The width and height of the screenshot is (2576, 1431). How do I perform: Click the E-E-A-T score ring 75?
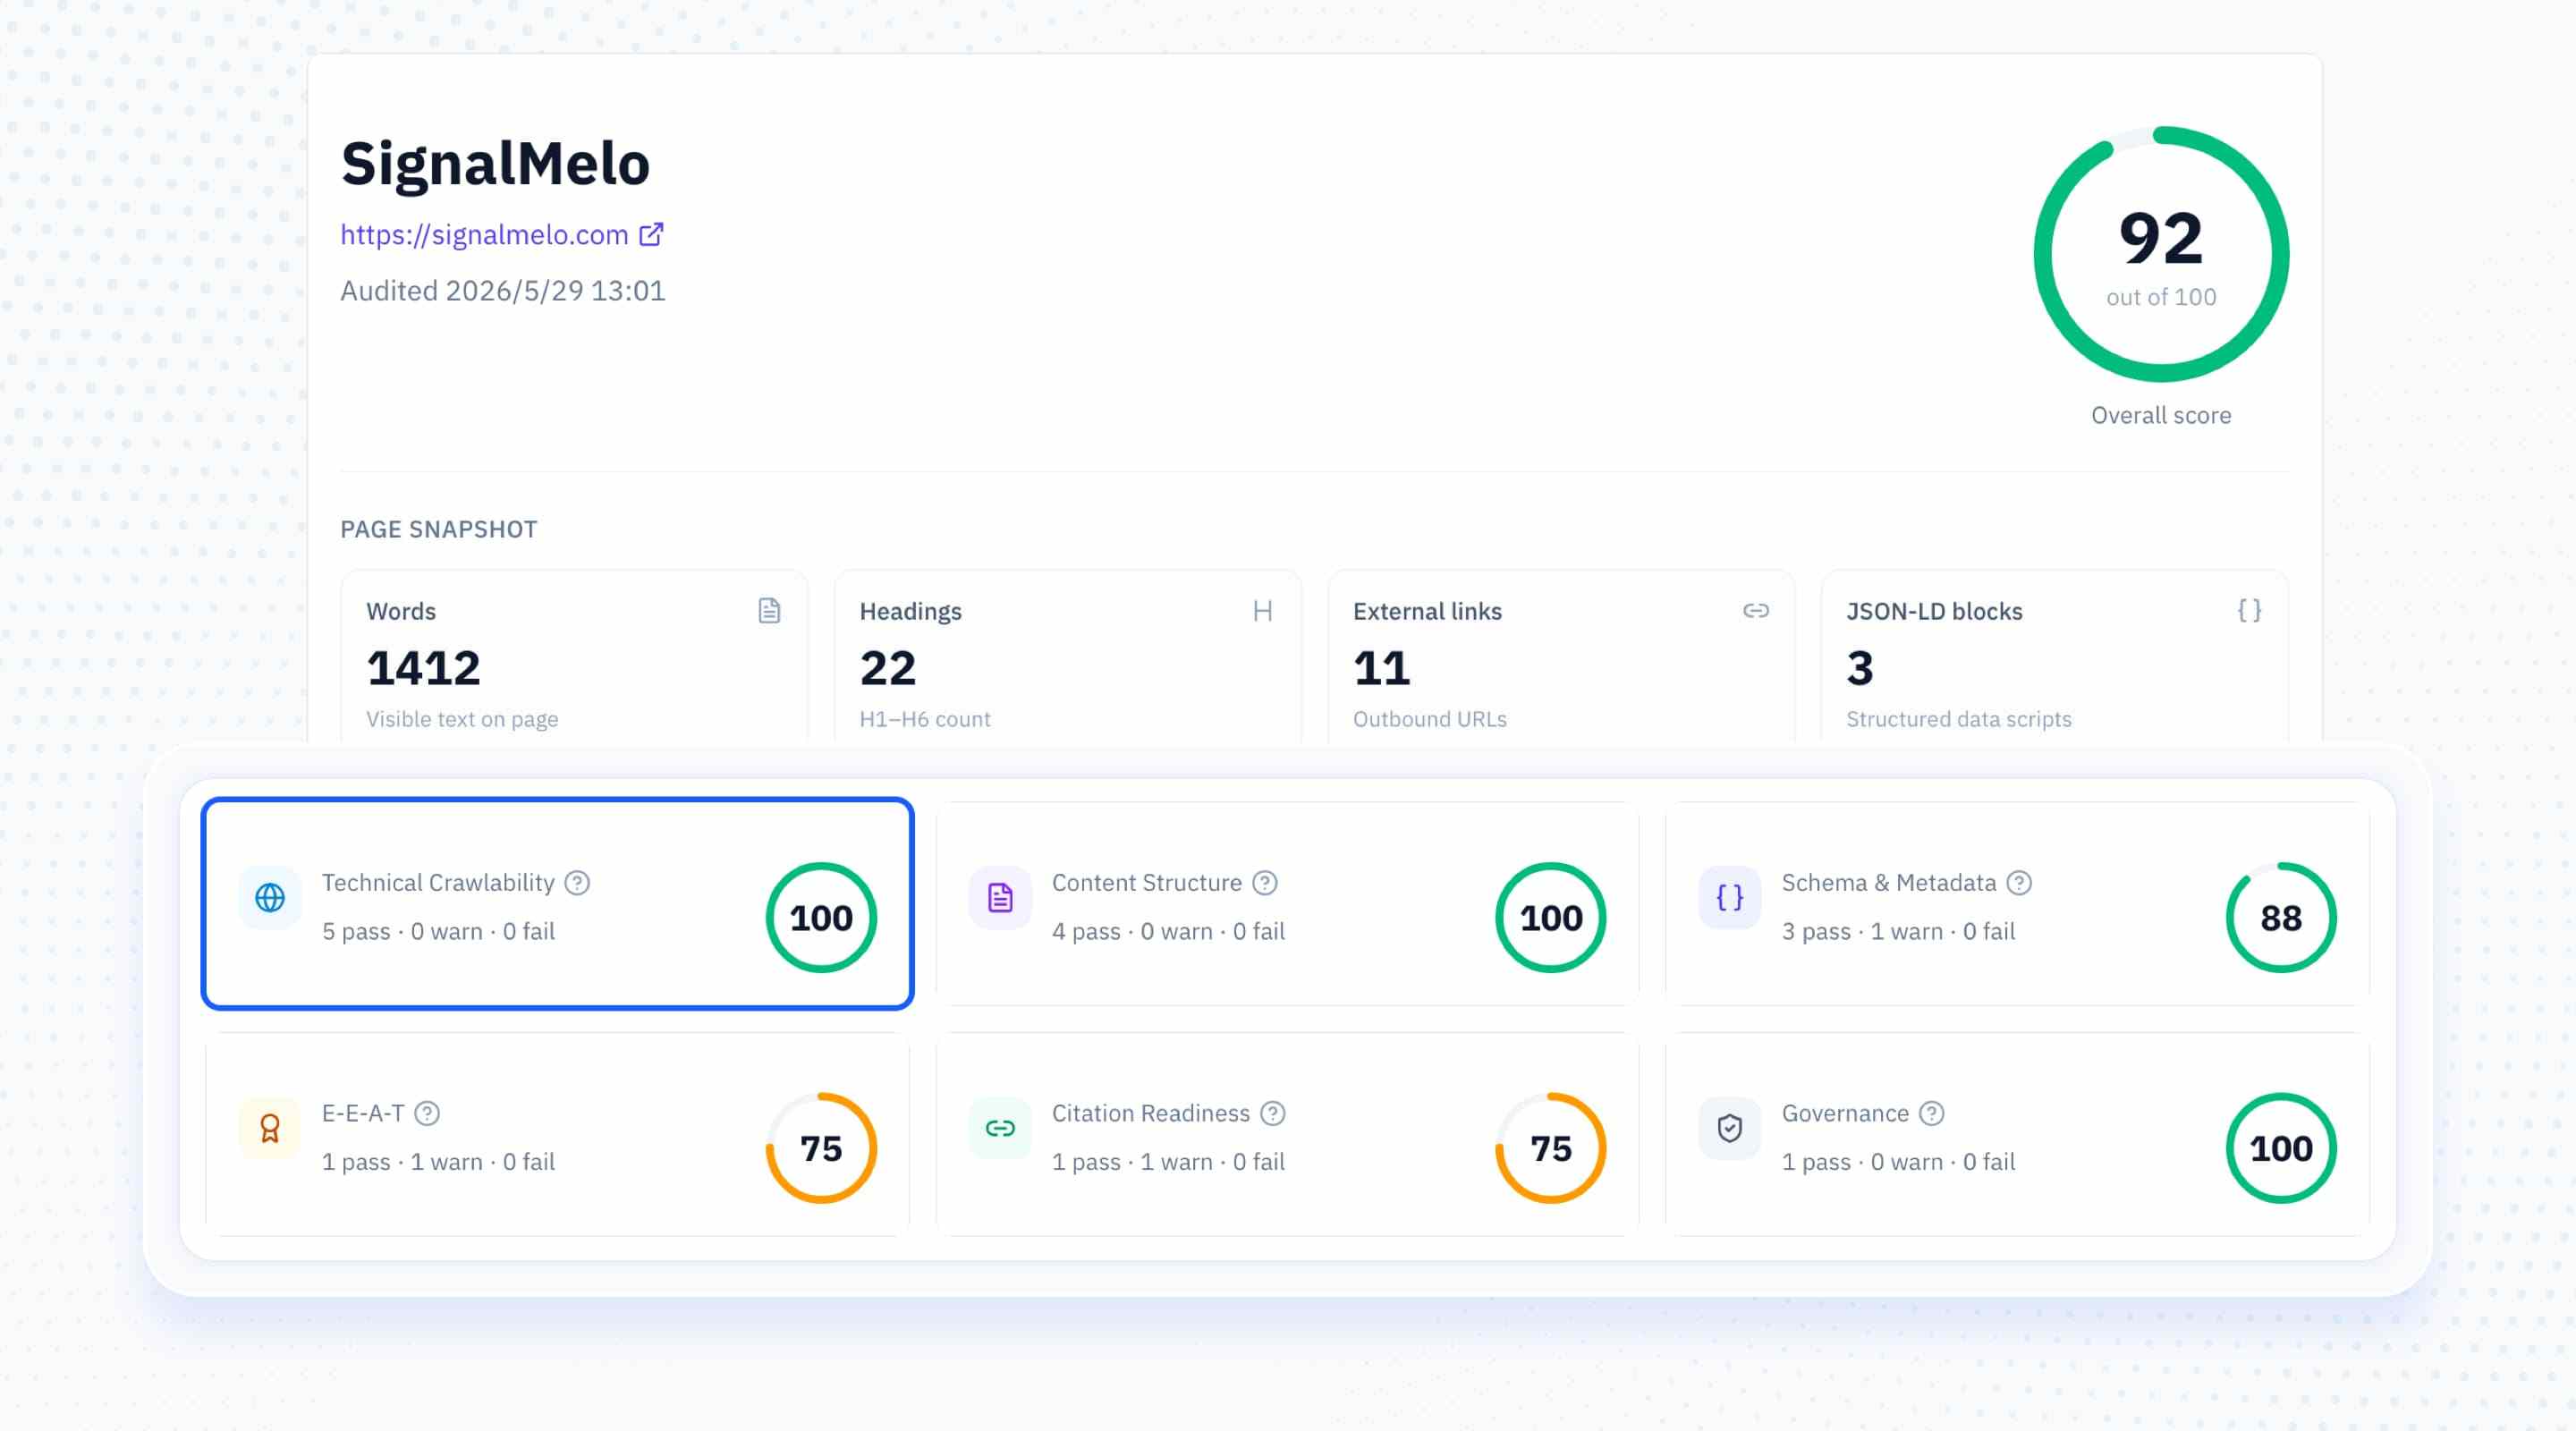tap(821, 1148)
